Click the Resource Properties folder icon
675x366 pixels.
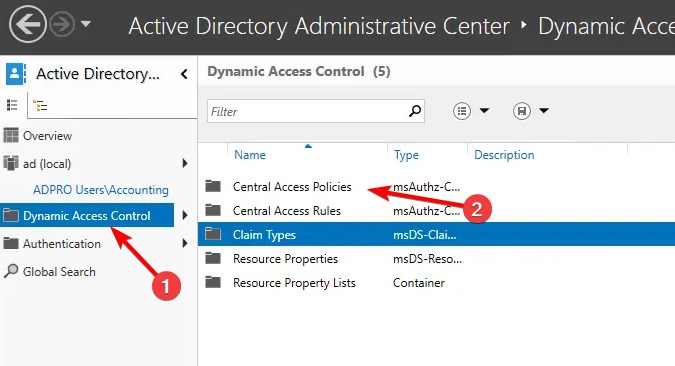(x=213, y=258)
